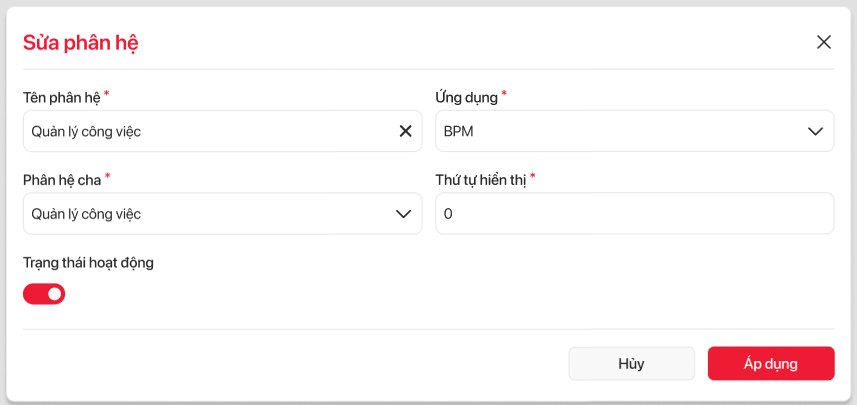Expand the Ứng dụng dropdown chevron

pos(816,131)
